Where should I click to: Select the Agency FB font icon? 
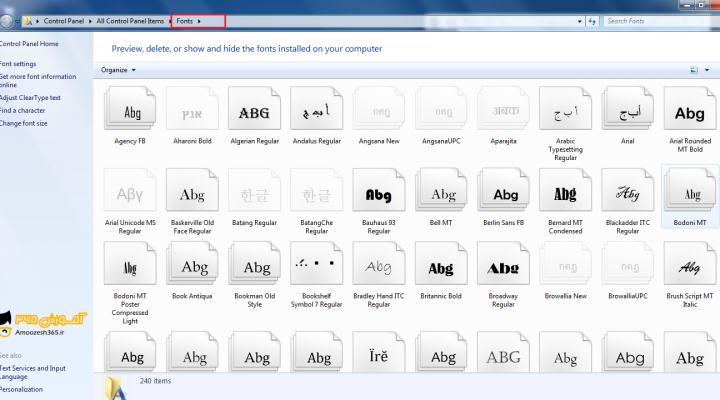pyautogui.click(x=130, y=108)
